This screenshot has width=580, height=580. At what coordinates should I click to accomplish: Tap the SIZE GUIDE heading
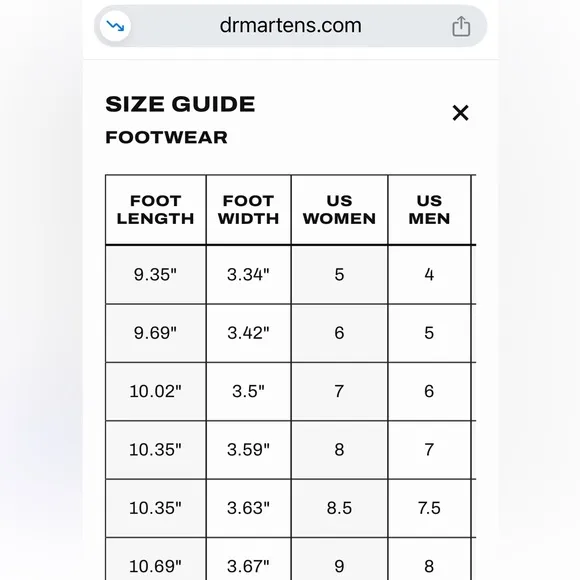(x=180, y=104)
